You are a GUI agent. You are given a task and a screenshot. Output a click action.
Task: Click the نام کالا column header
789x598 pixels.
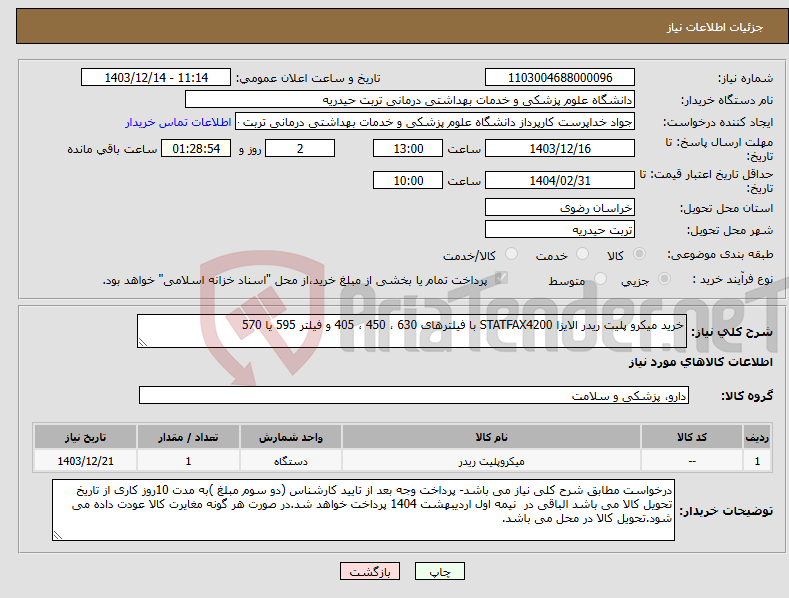pyautogui.click(x=491, y=437)
